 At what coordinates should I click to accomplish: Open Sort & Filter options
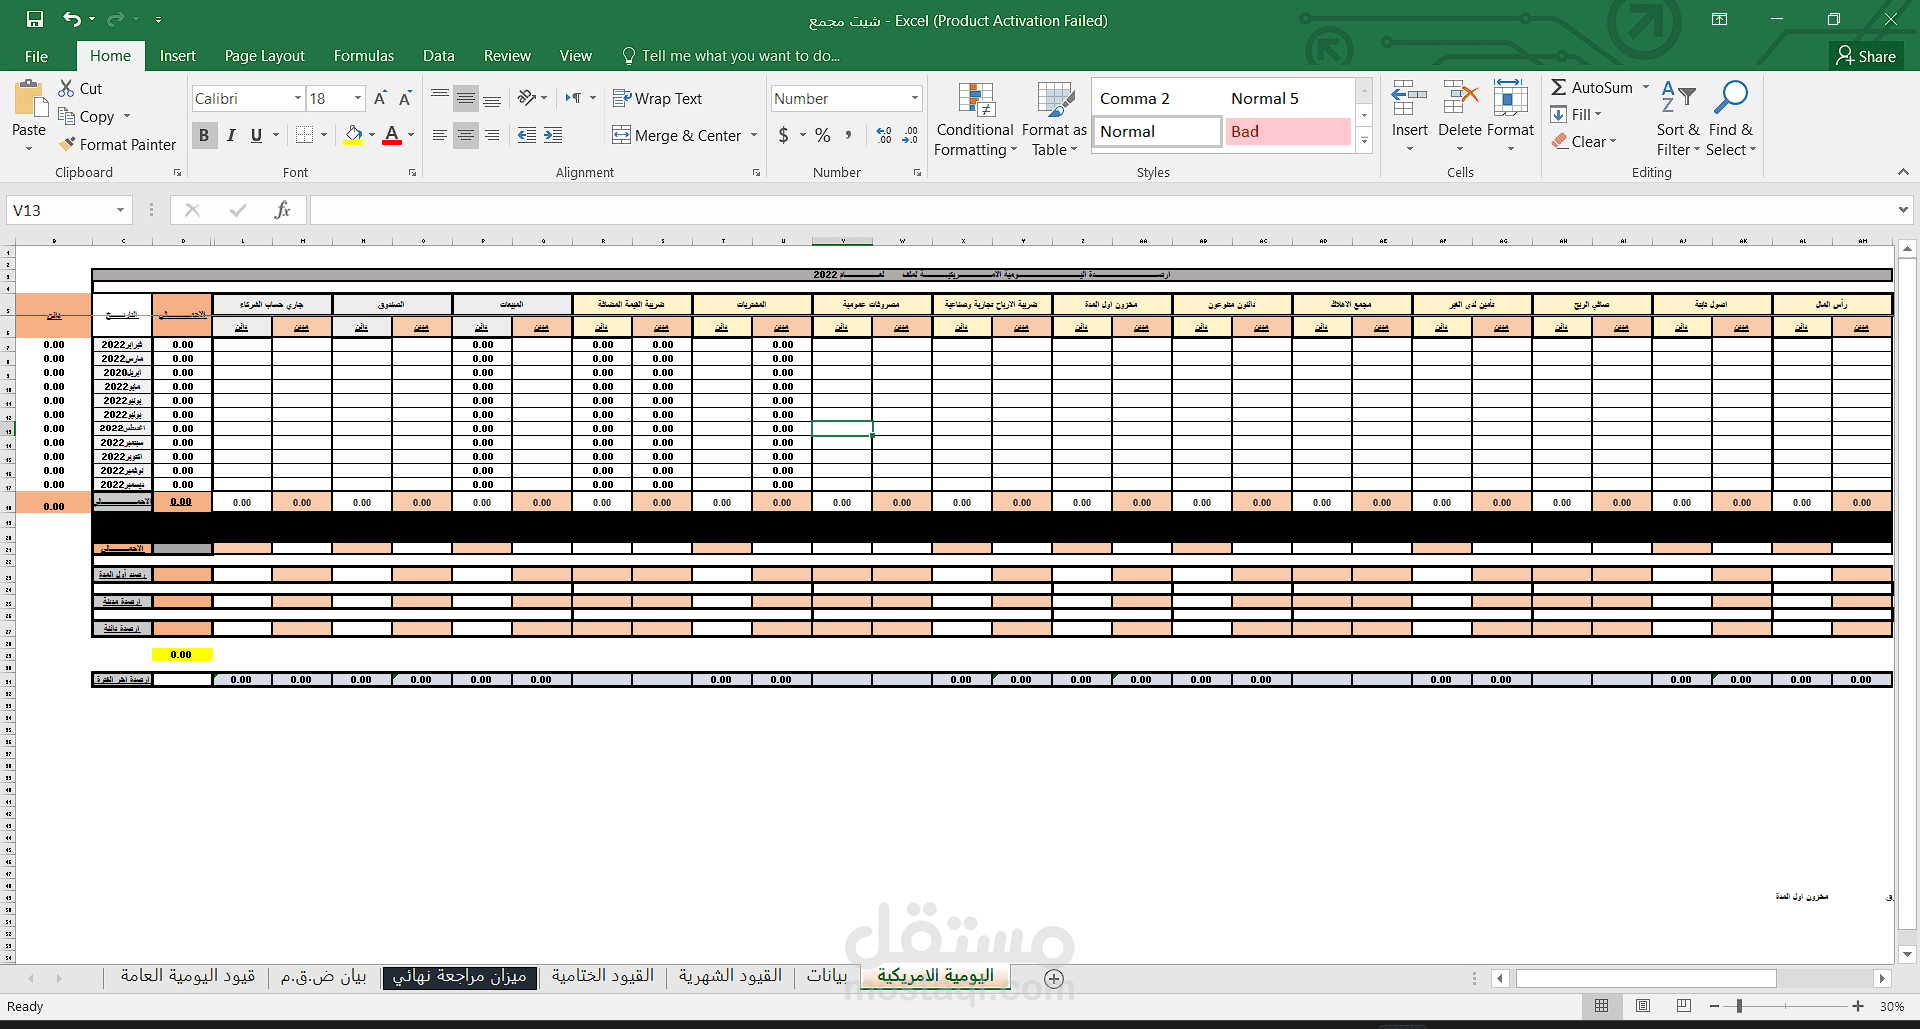pyautogui.click(x=1677, y=117)
